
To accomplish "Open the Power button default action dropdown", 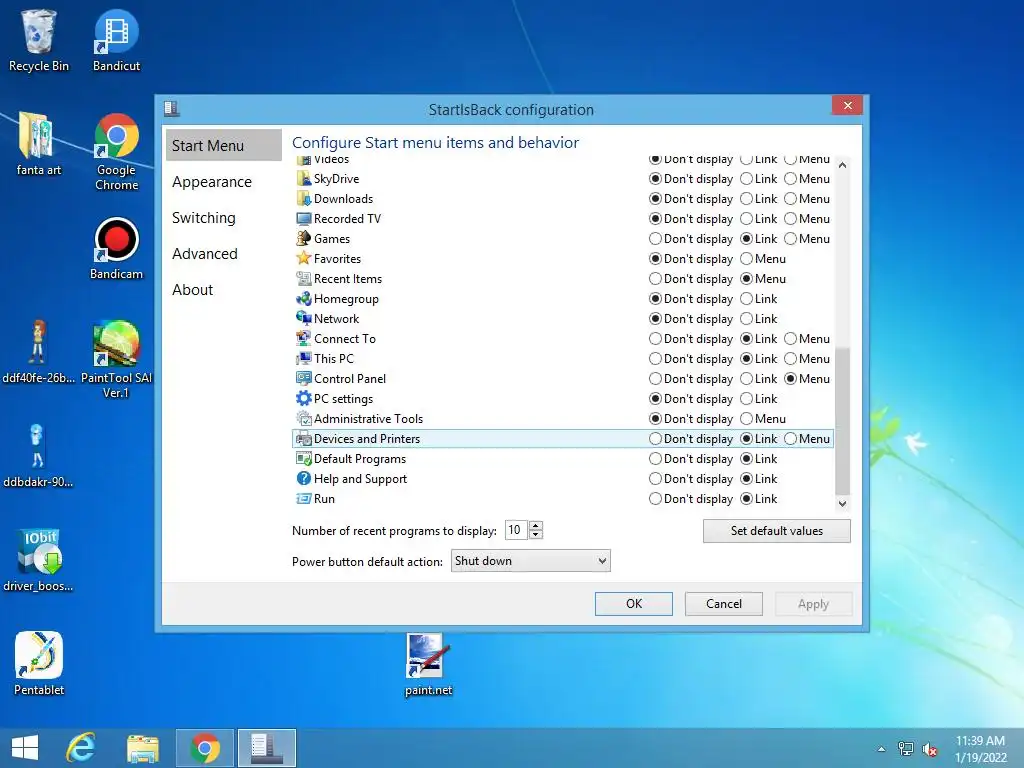I will [x=530, y=560].
